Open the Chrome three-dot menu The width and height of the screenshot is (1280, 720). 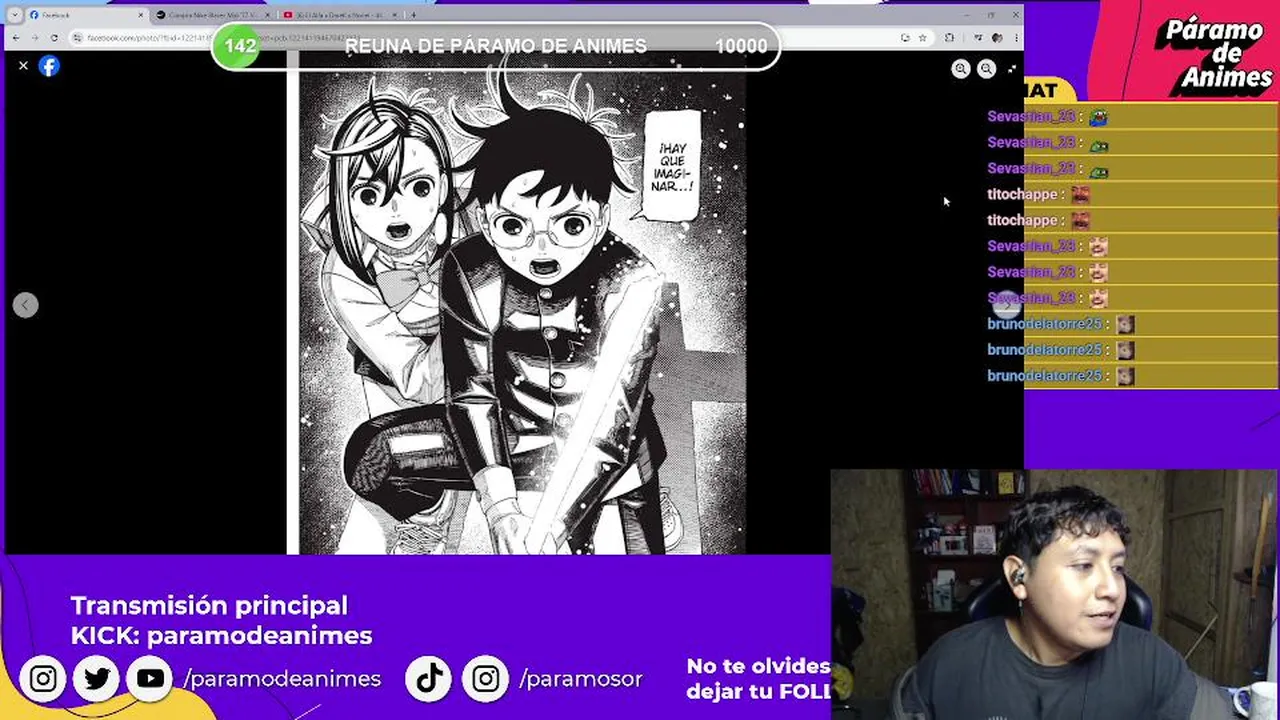coord(1014,38)
